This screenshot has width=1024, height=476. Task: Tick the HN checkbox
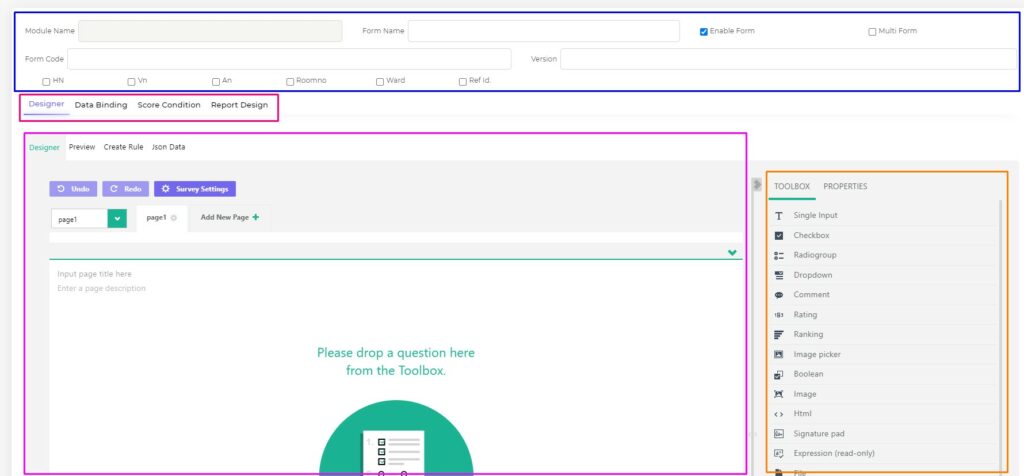click(46, 81)
